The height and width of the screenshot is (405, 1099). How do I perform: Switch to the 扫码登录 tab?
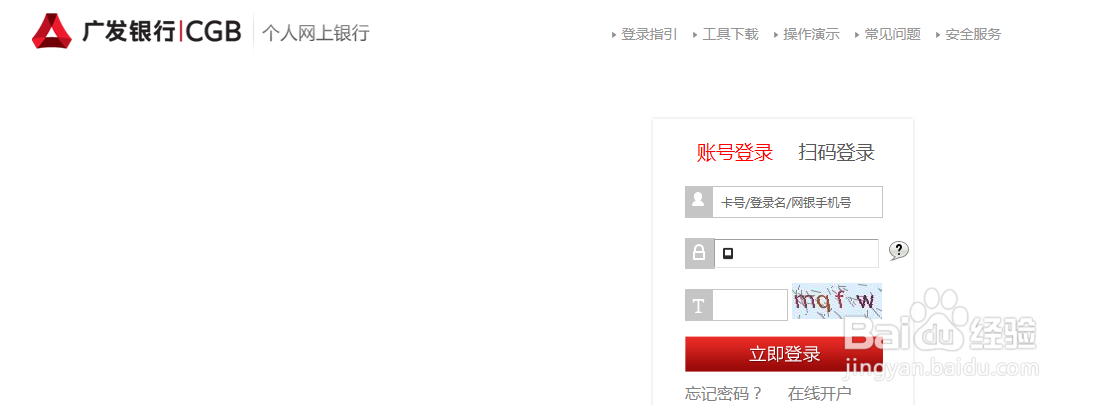(x=836, y=152)
